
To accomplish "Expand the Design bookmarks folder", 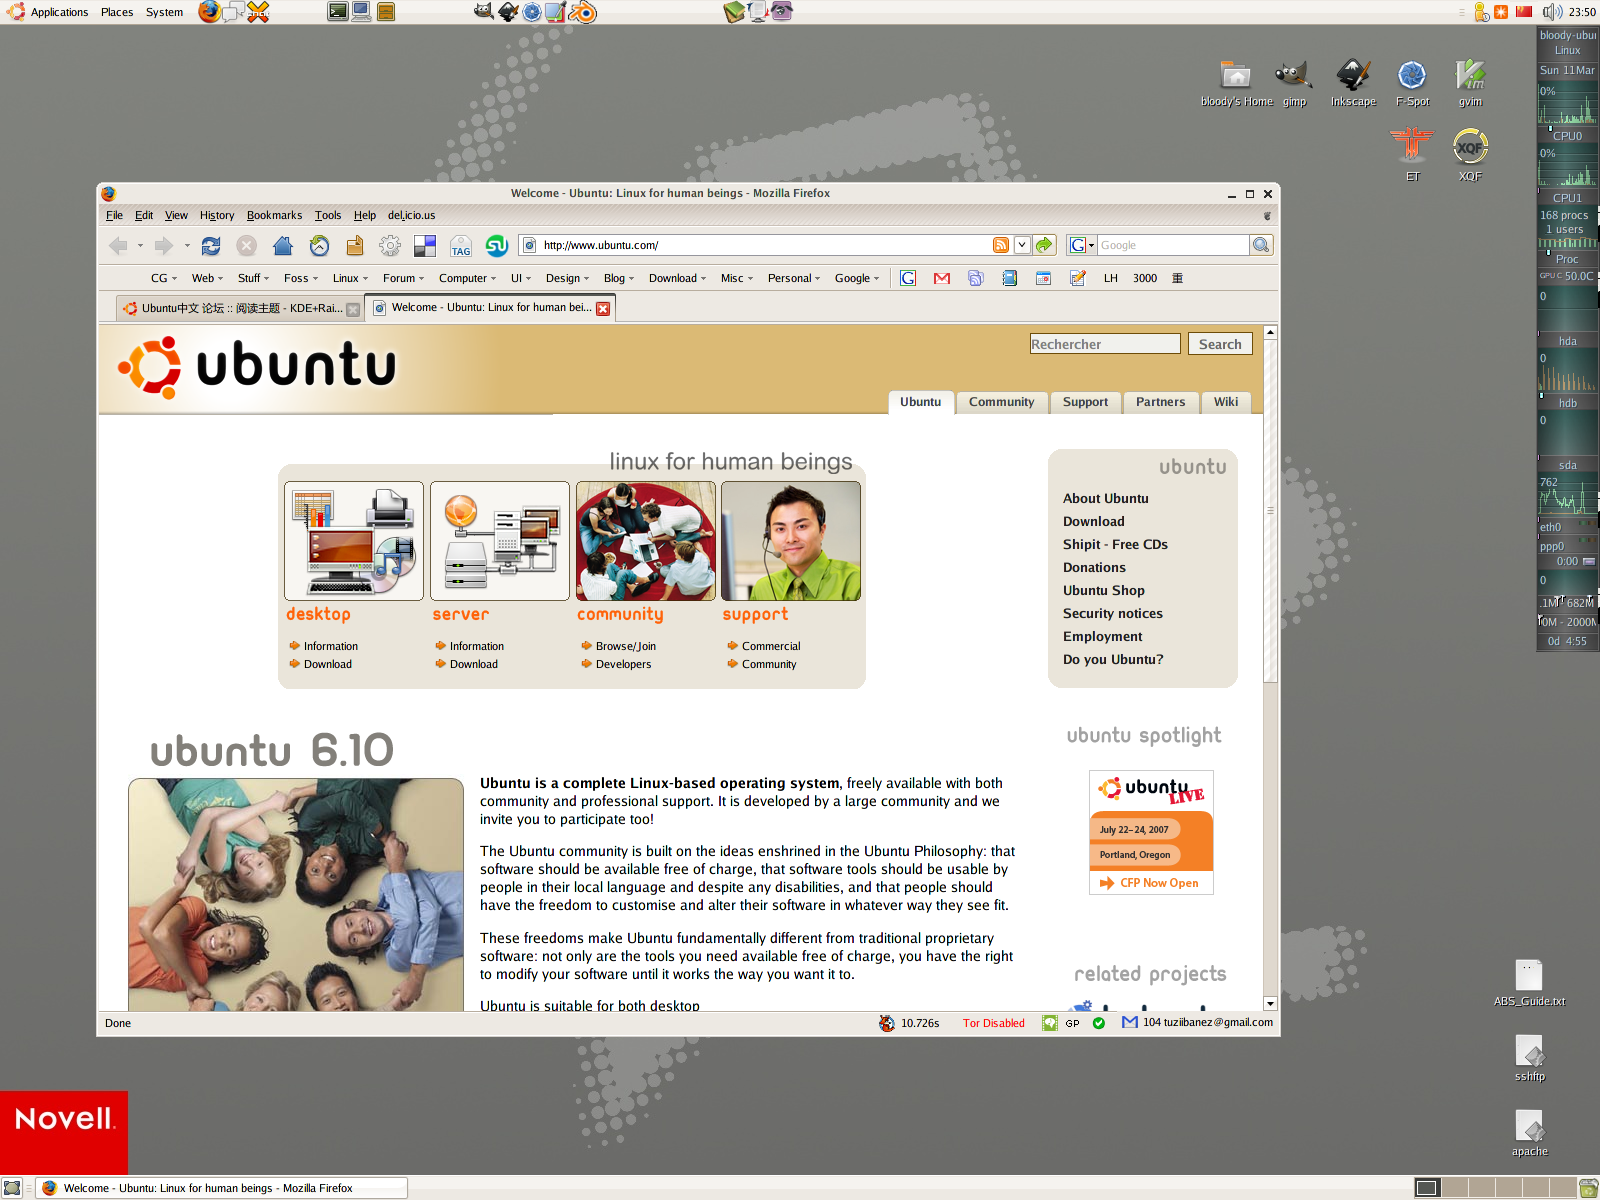I will (567, 278).
